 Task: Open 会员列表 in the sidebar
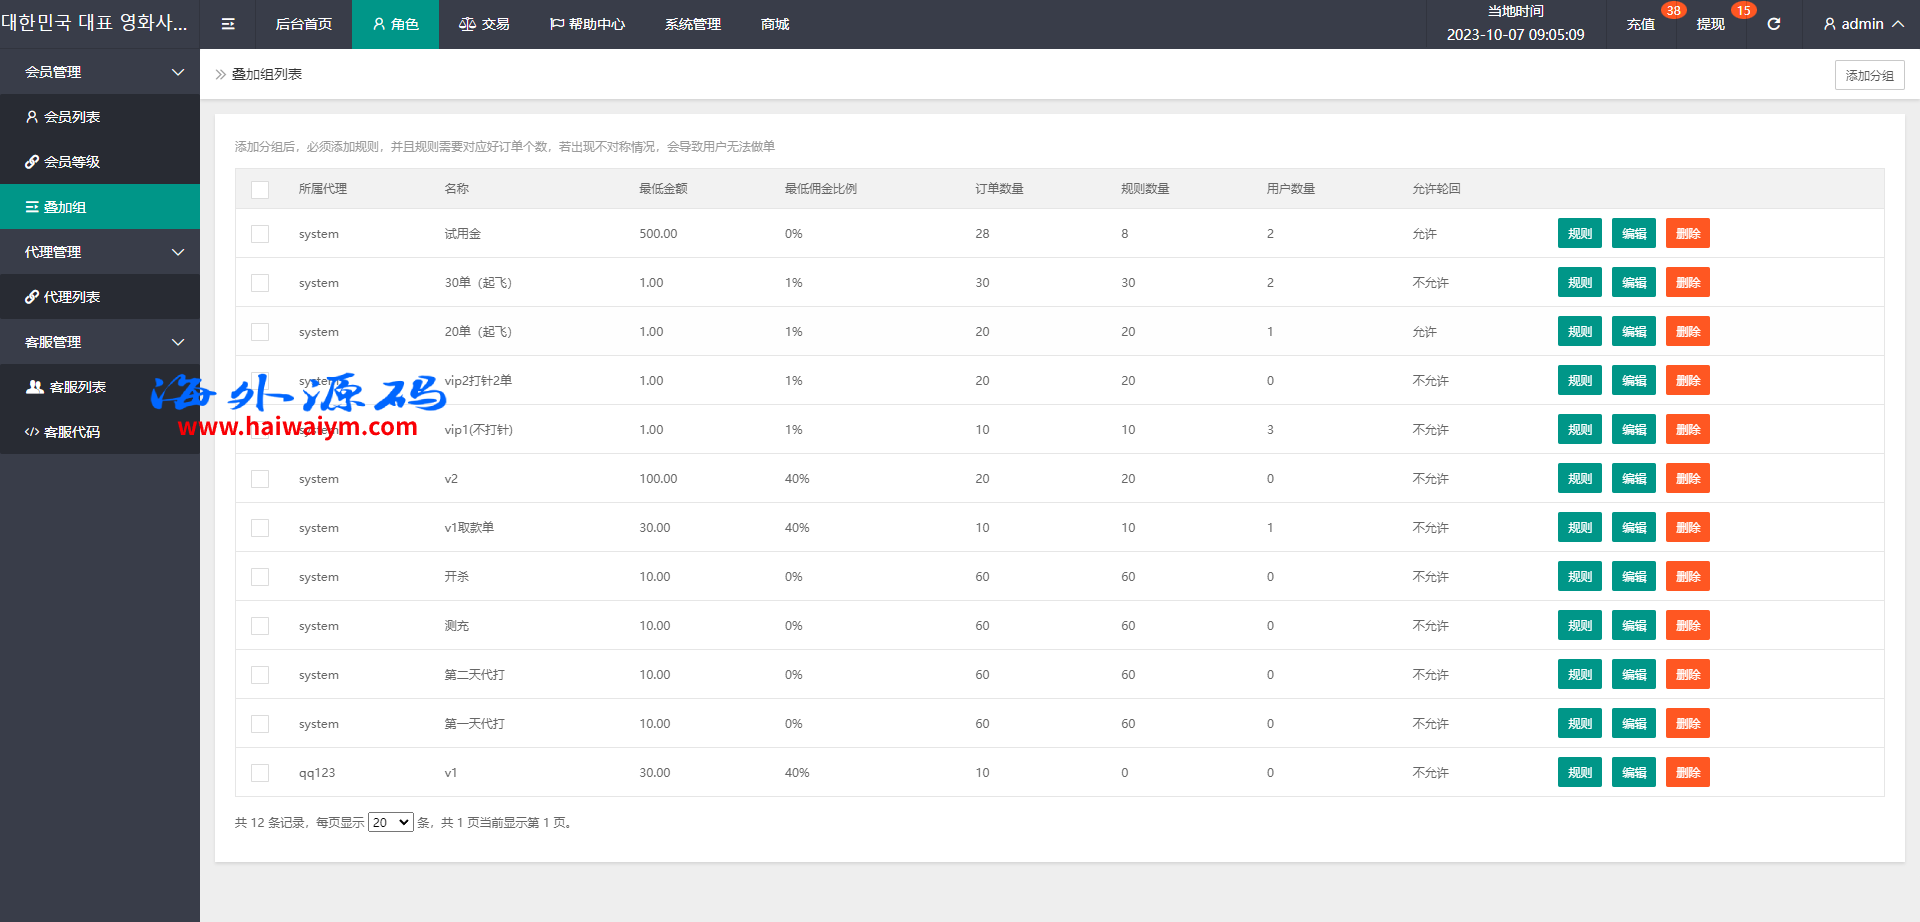pos(72,117)
